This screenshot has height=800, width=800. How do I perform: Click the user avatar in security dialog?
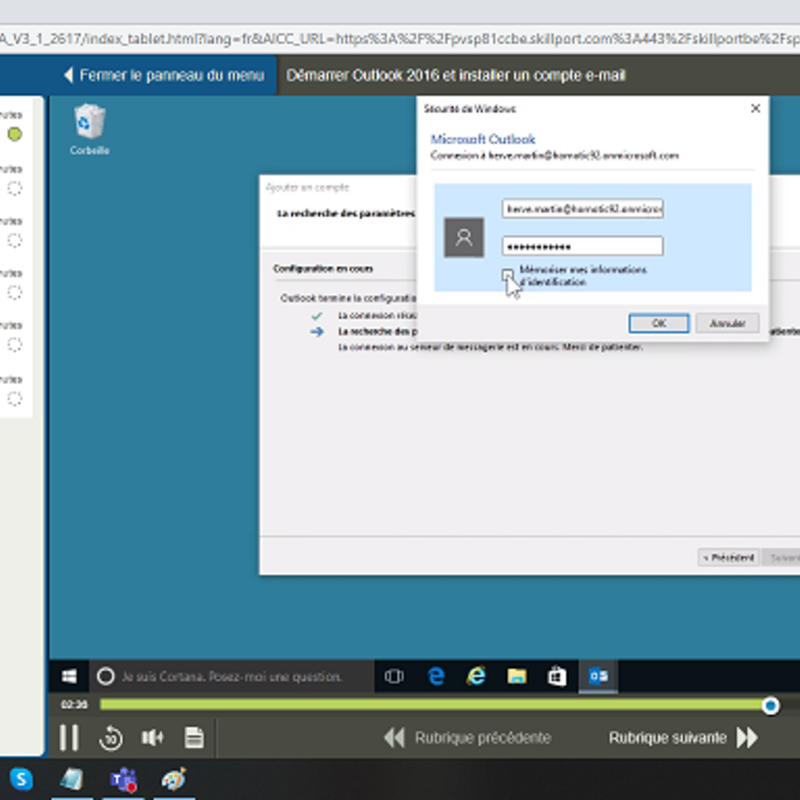coord(464,237)
